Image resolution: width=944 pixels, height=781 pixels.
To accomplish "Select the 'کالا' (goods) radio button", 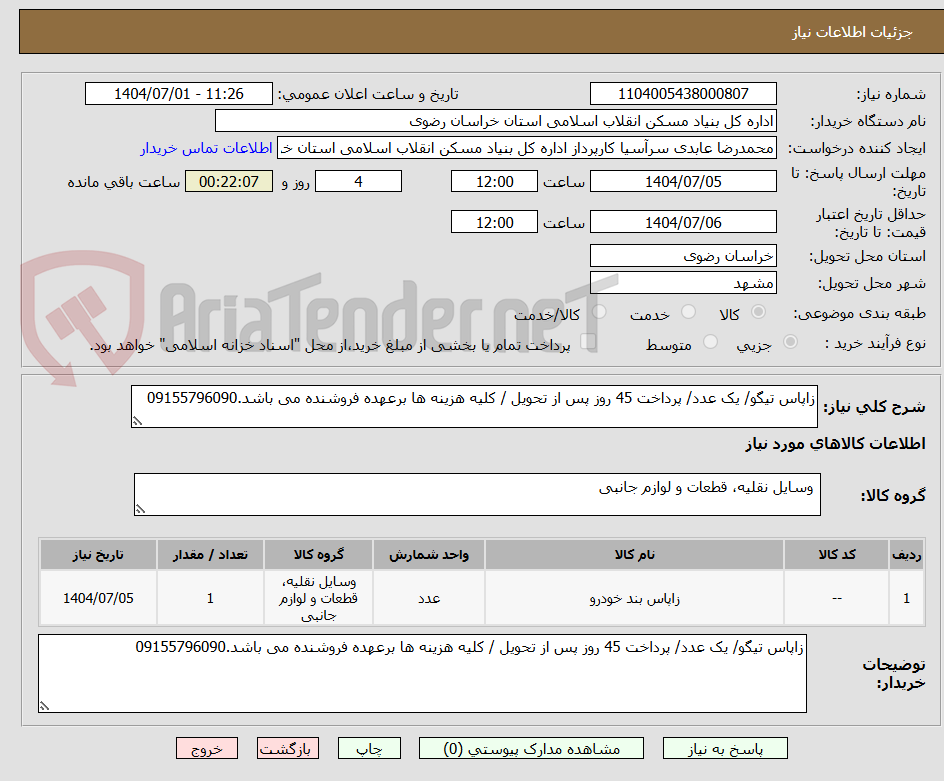I will pyautogui.click(x=760, y=311).
